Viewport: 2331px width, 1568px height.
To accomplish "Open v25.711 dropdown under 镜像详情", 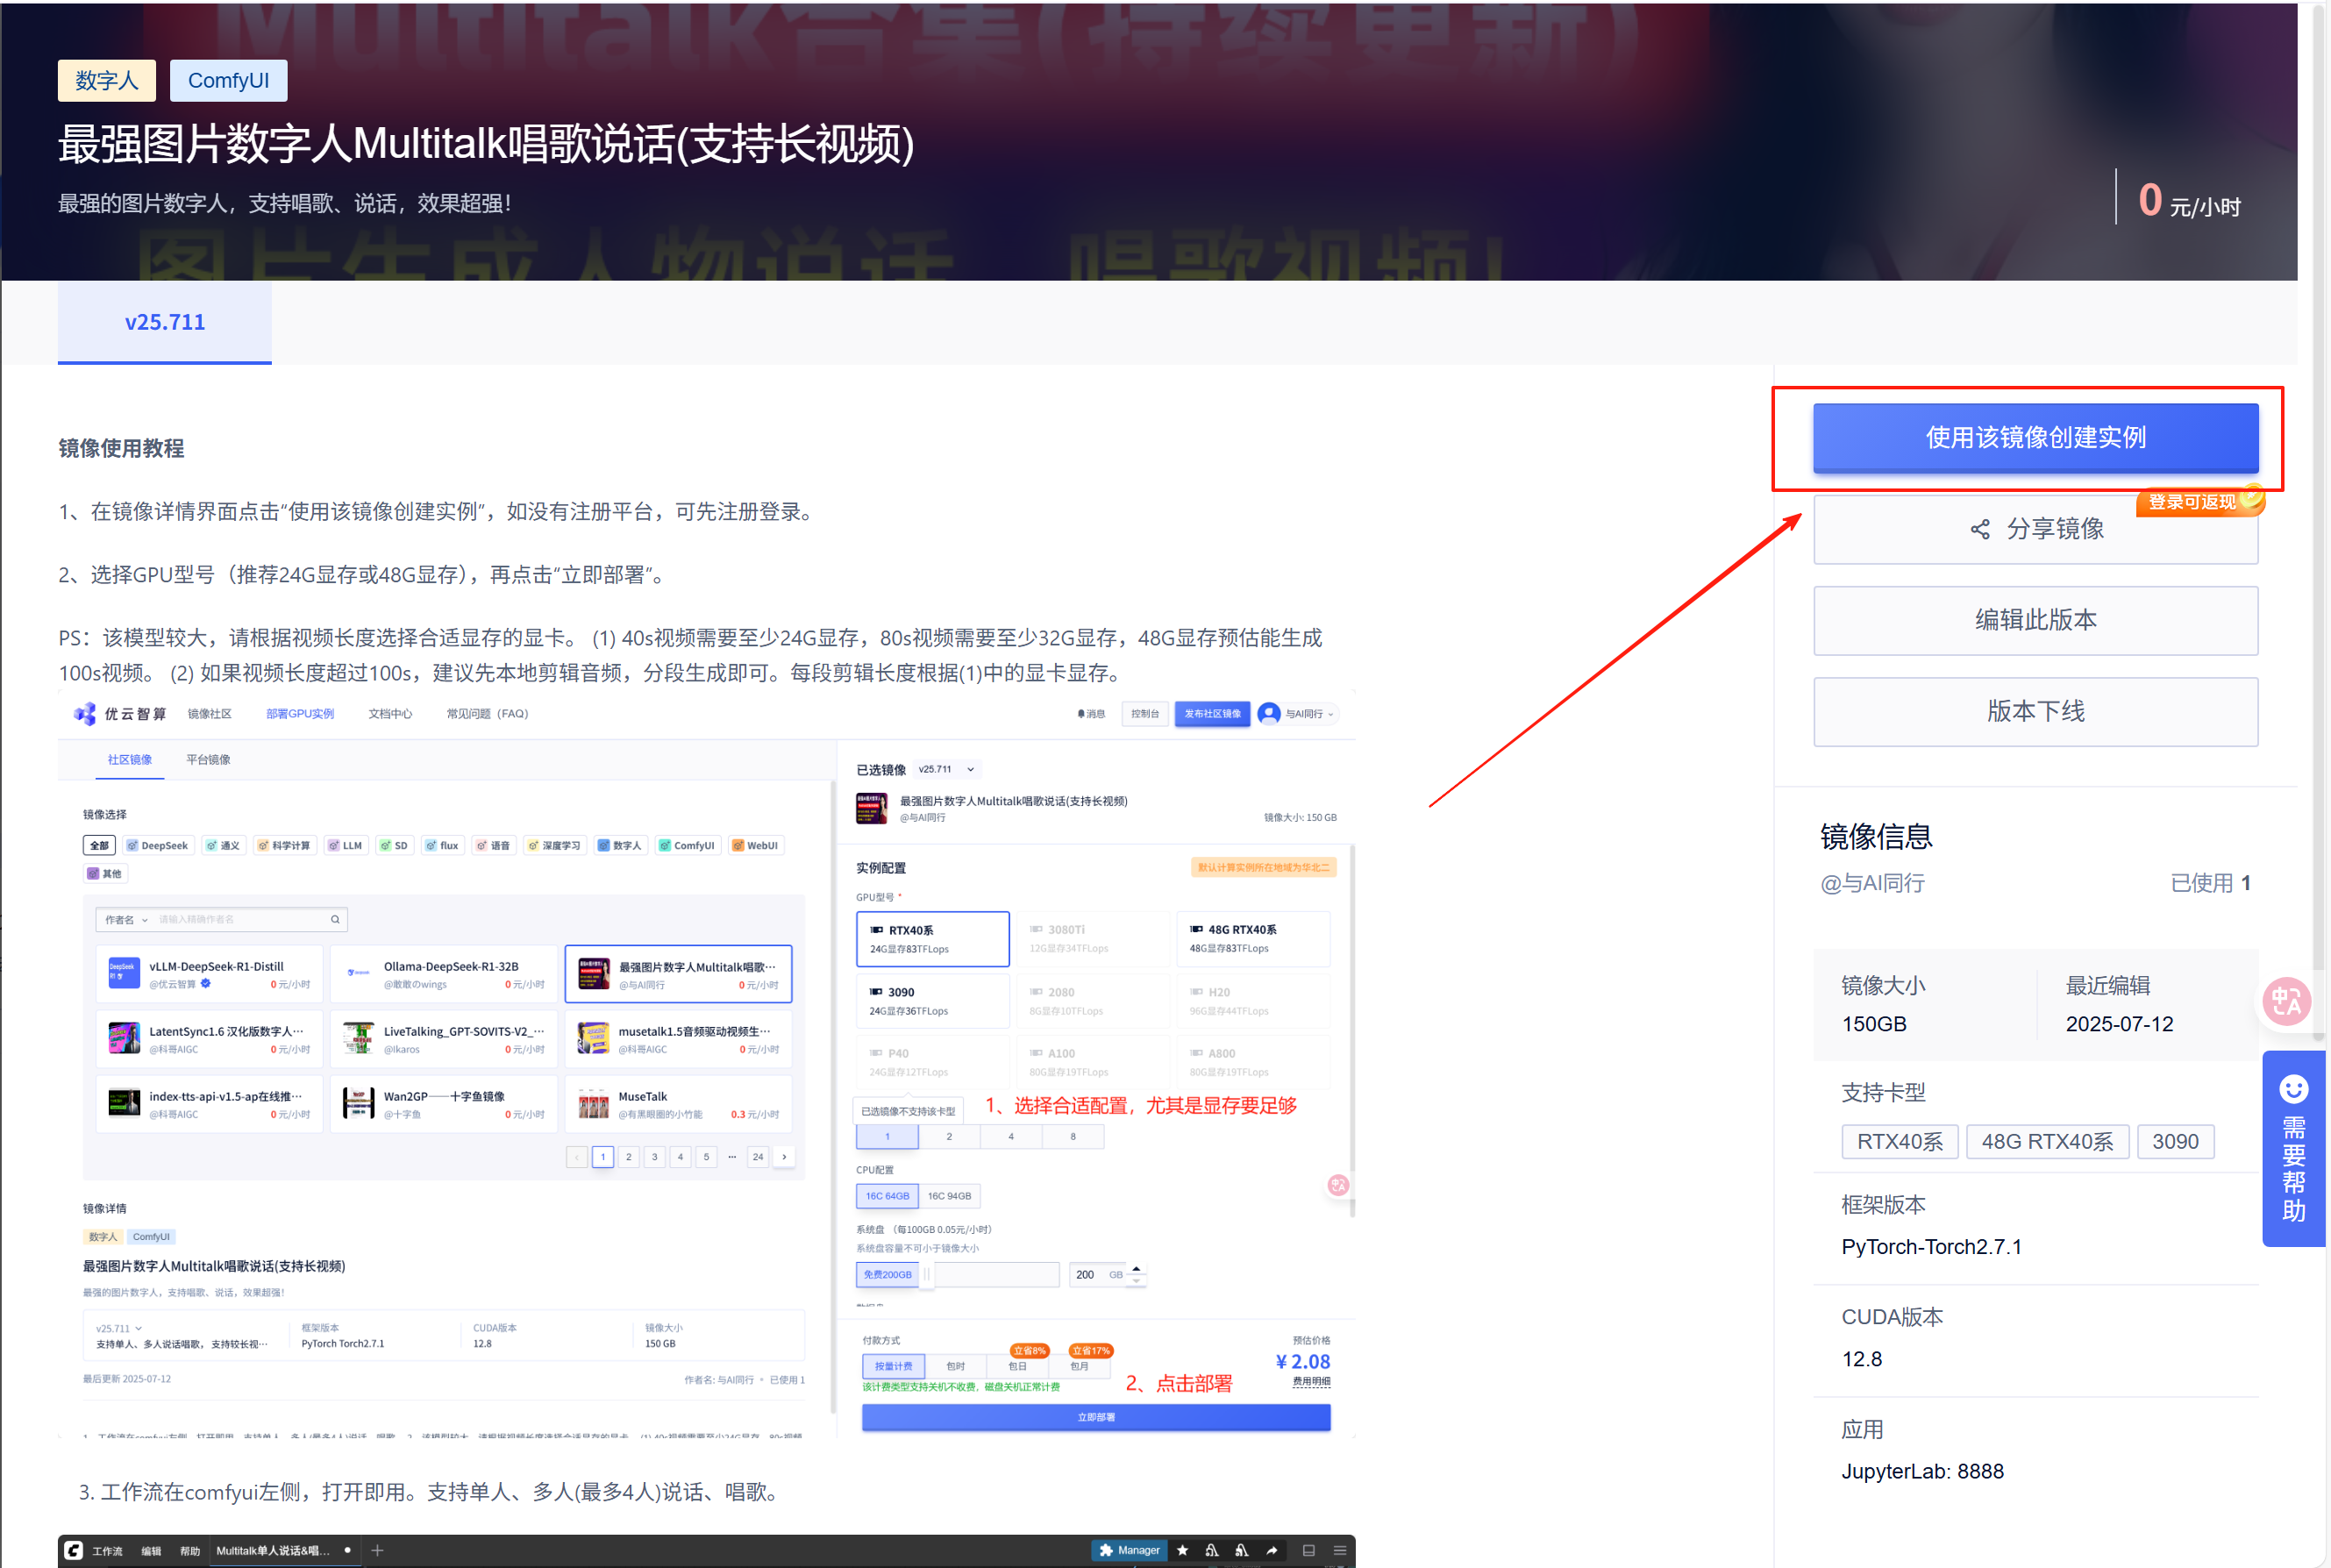I will pyautogui.click(x=119, y=1328).
